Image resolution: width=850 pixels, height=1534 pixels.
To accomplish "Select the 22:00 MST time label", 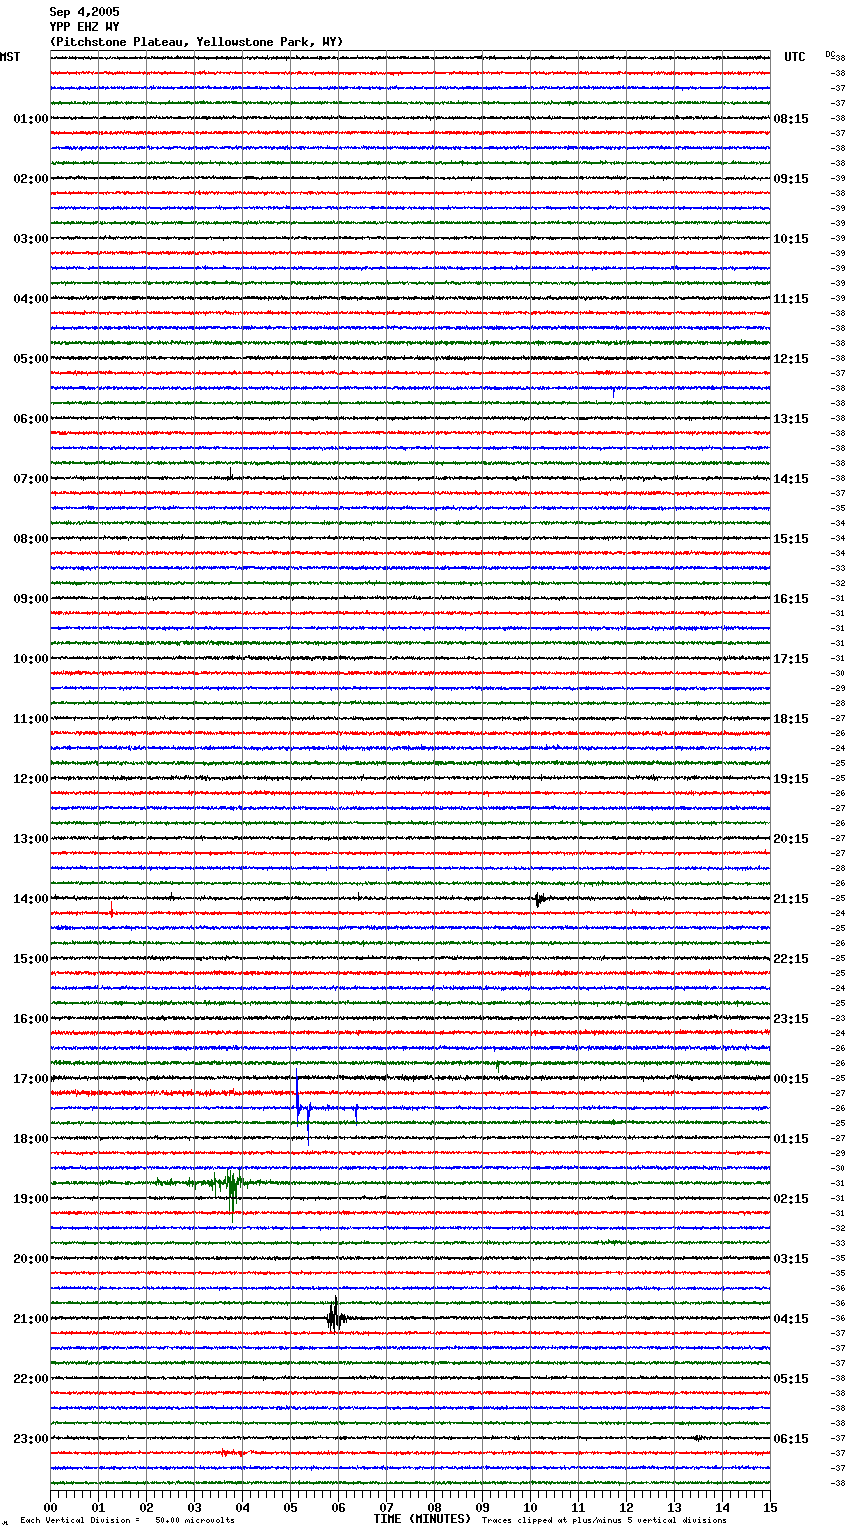I will point(31,1379).
